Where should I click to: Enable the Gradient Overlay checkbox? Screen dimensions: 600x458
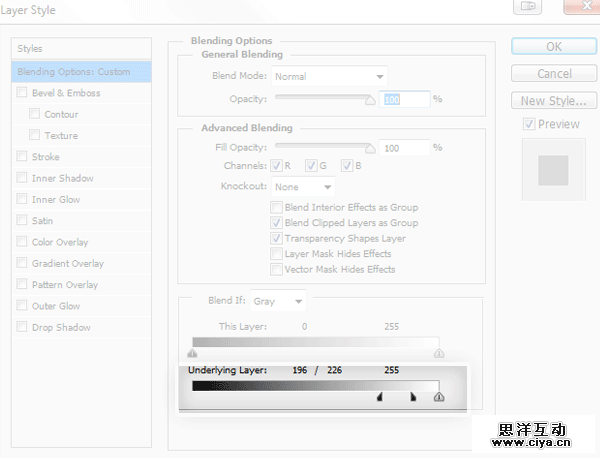(x=22, y=263)
